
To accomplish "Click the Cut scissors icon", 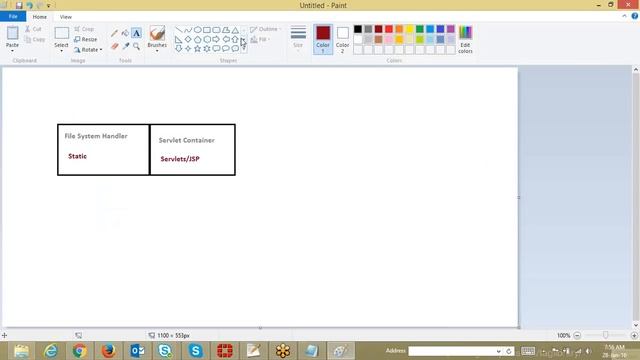I will coord(27,29).
